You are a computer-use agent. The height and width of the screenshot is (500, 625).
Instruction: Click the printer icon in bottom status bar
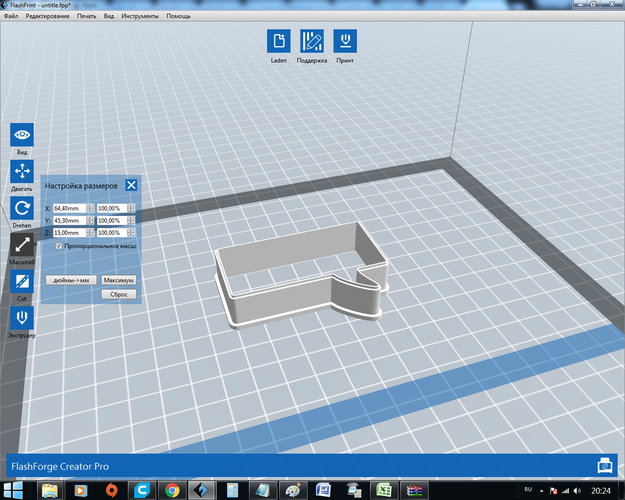605,466
